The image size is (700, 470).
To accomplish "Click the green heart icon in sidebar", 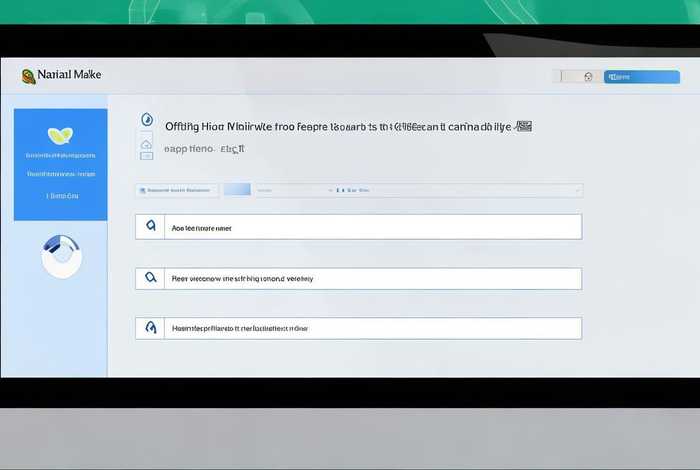I will point(60,135).
